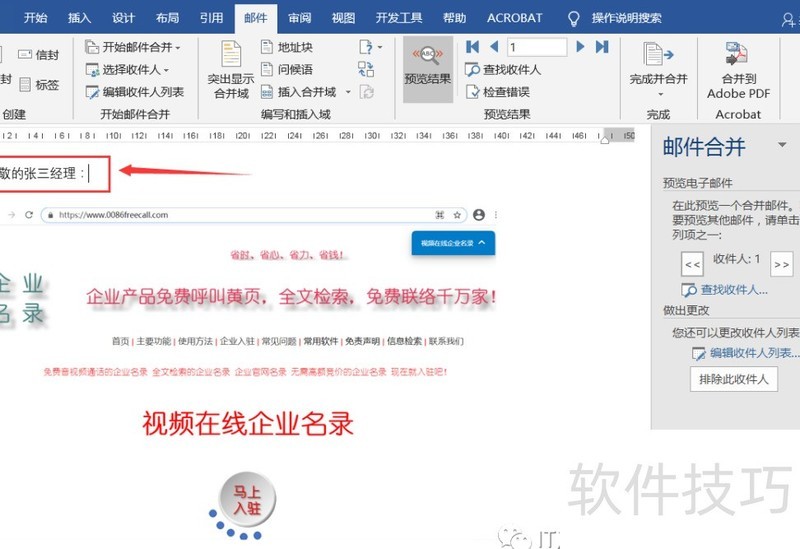The height and width of the screenshot is (549, 800).
Task: Insert 地址块 address block
Action: [287, 47]
